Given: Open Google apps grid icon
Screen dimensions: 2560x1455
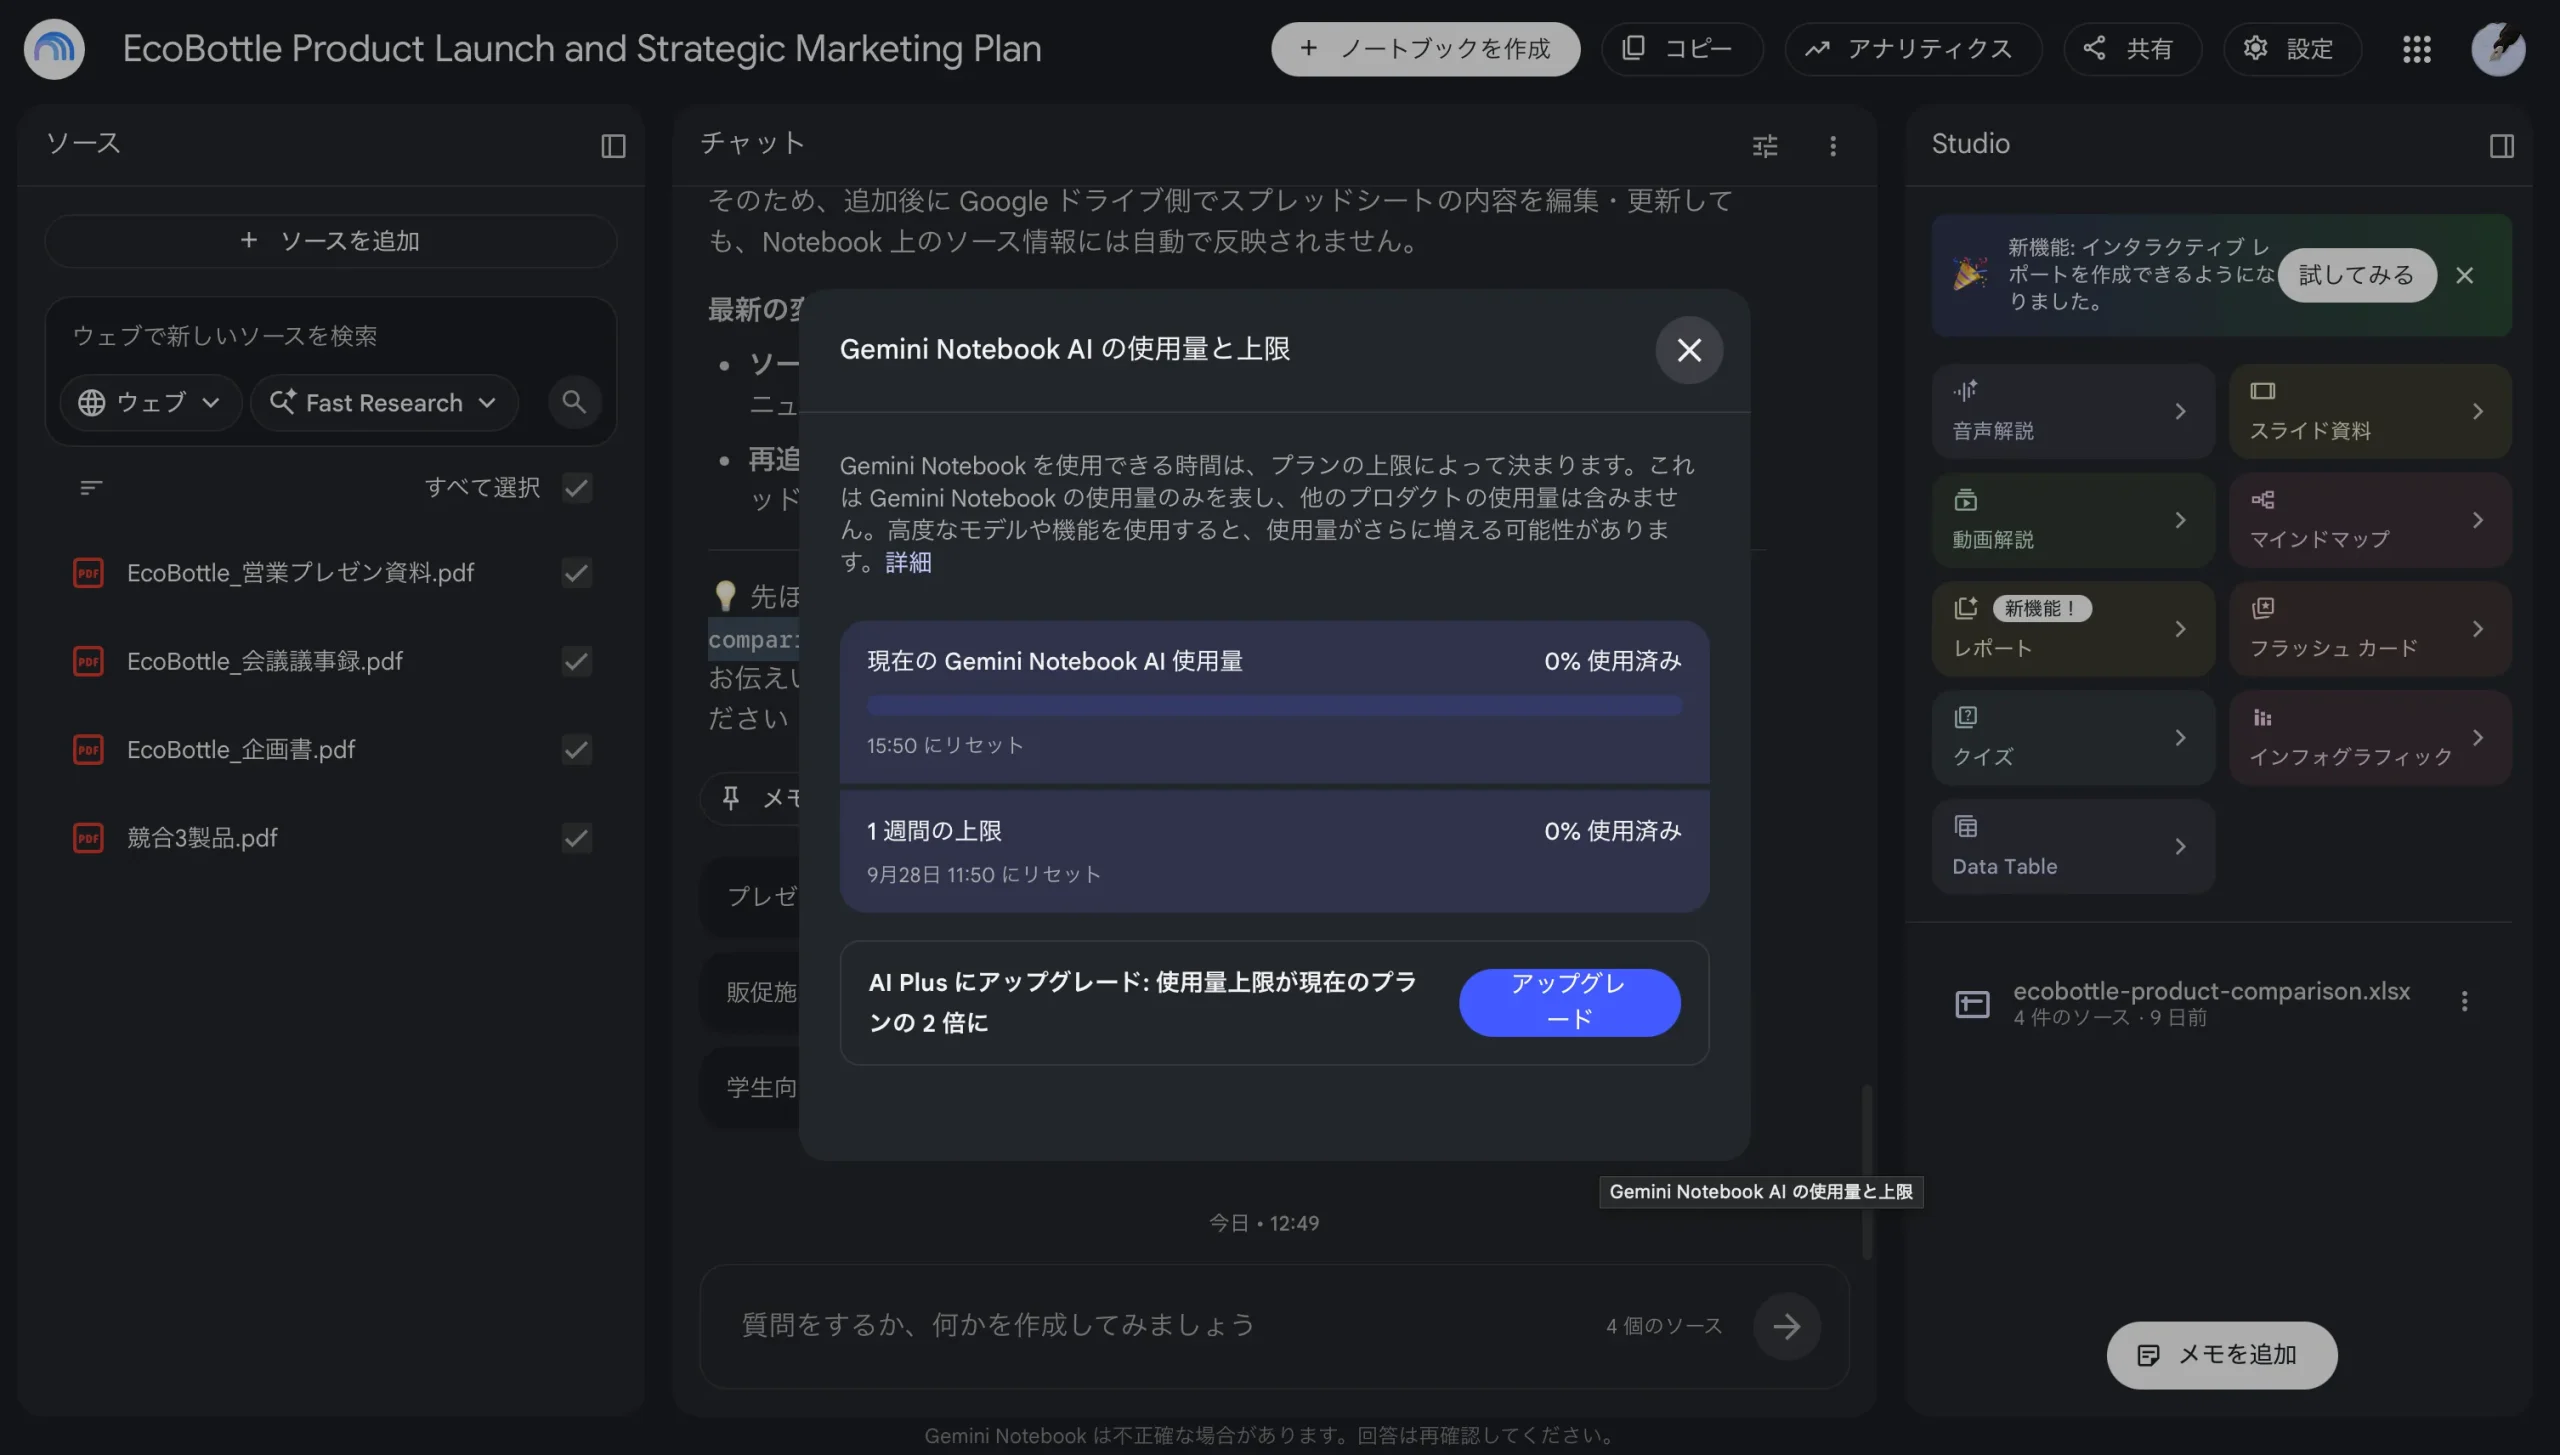Looking at the screenshot, I should click(2416, 49).
